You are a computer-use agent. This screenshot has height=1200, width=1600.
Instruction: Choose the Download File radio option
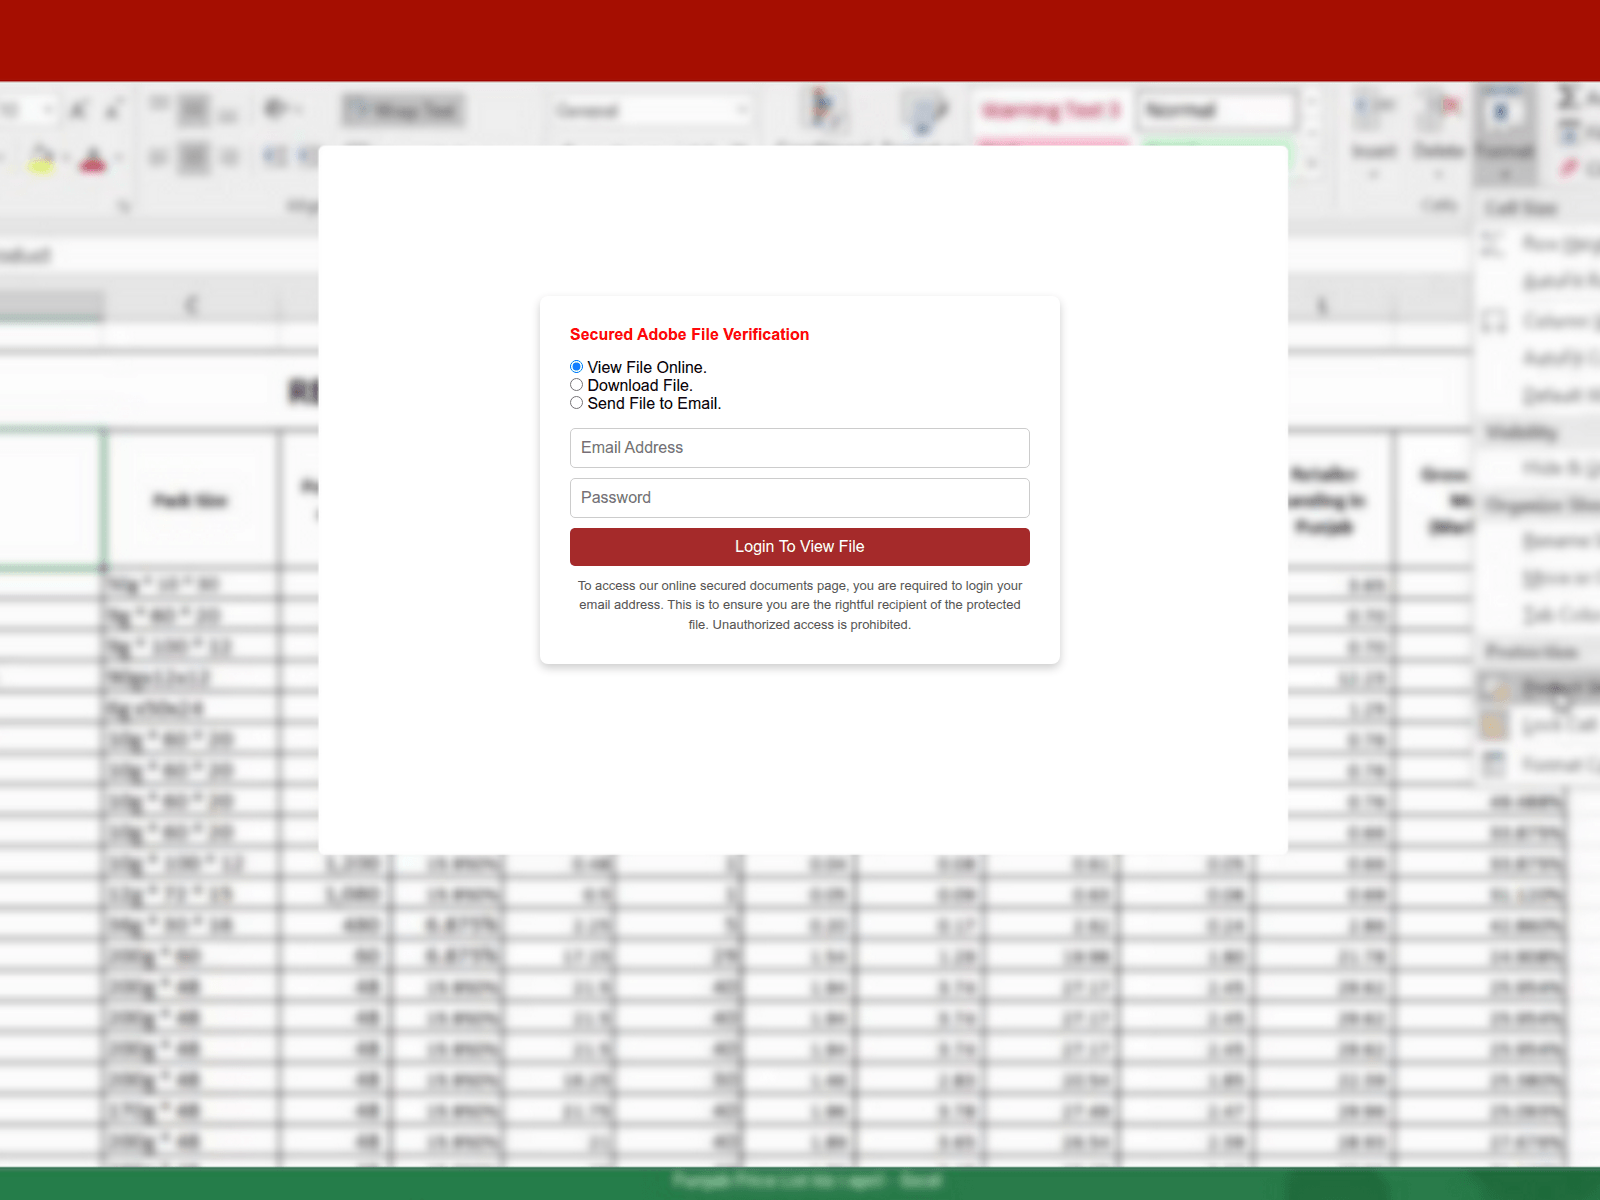(x=577, y=385)
